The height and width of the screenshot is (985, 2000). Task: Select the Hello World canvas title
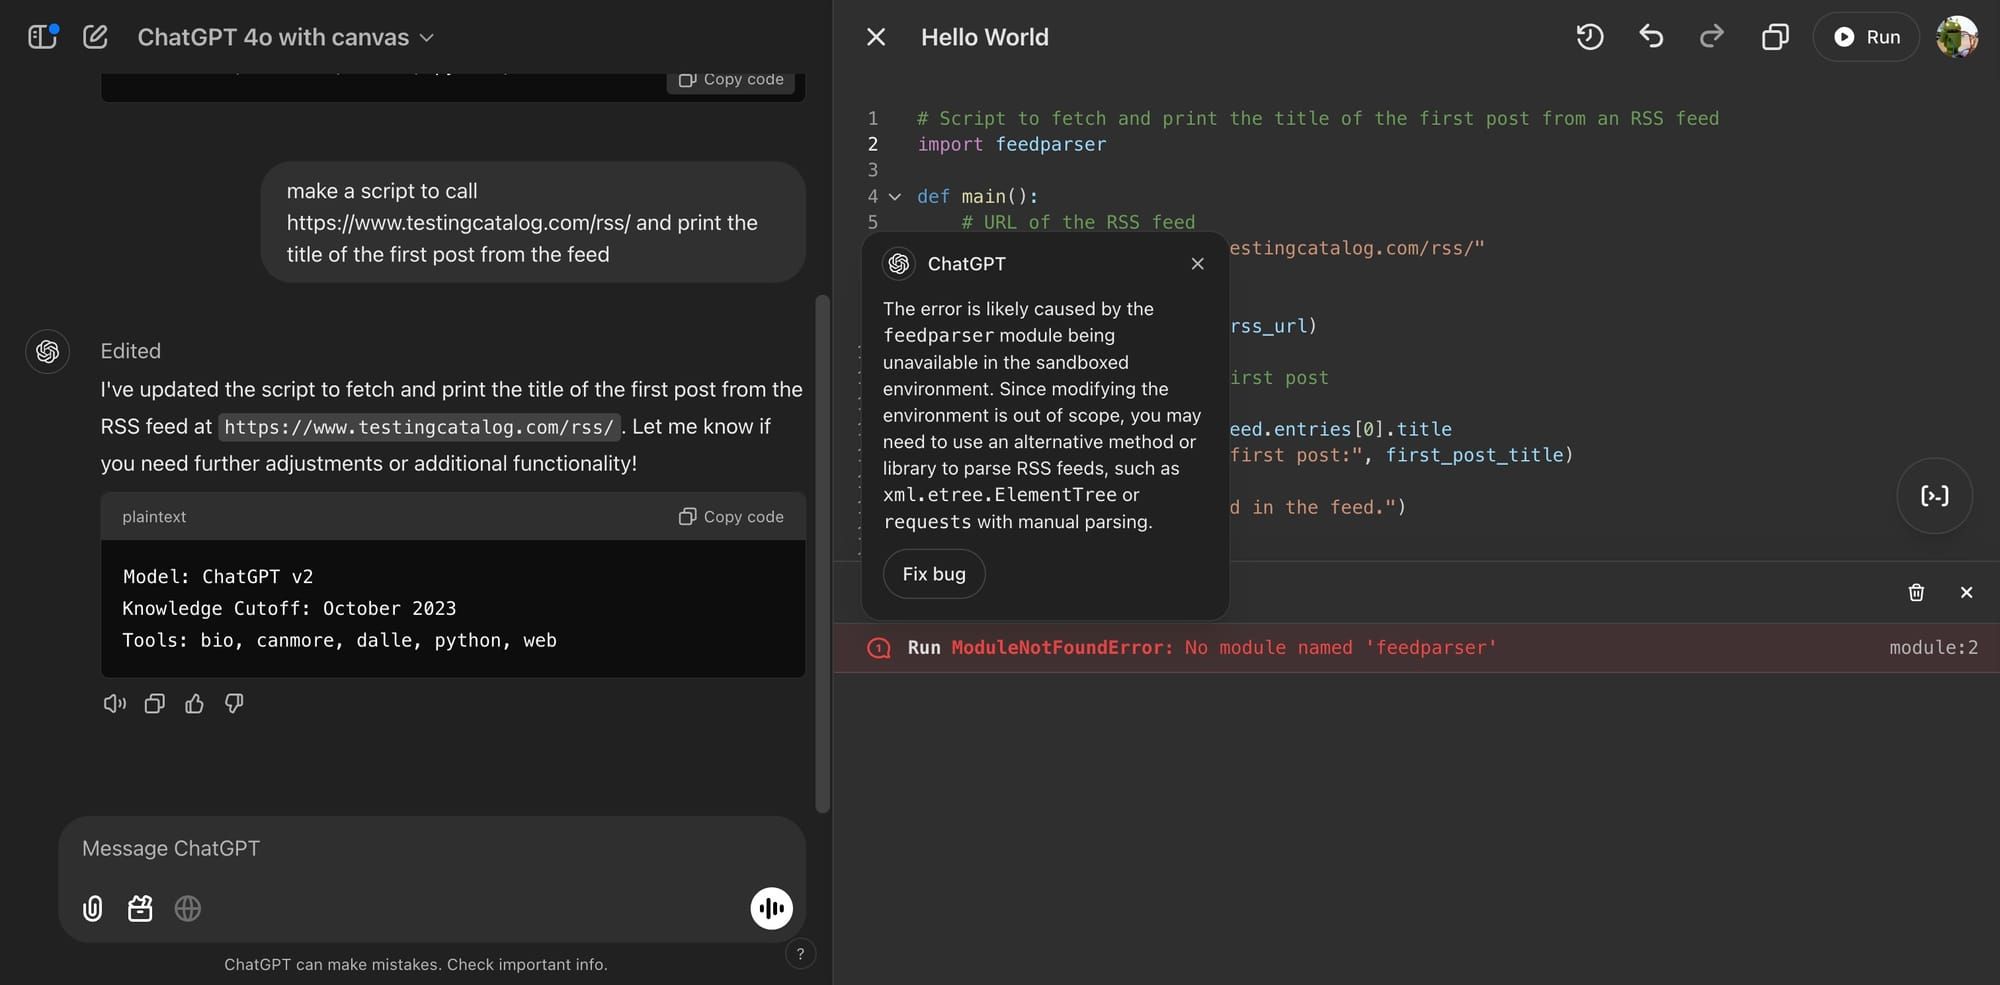click(985, 37)
